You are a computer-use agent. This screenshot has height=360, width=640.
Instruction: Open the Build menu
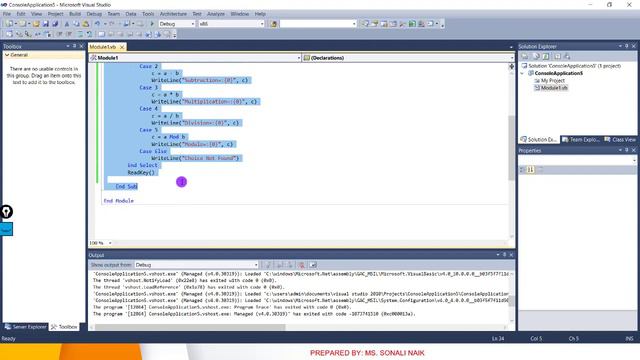pos(75,14)
